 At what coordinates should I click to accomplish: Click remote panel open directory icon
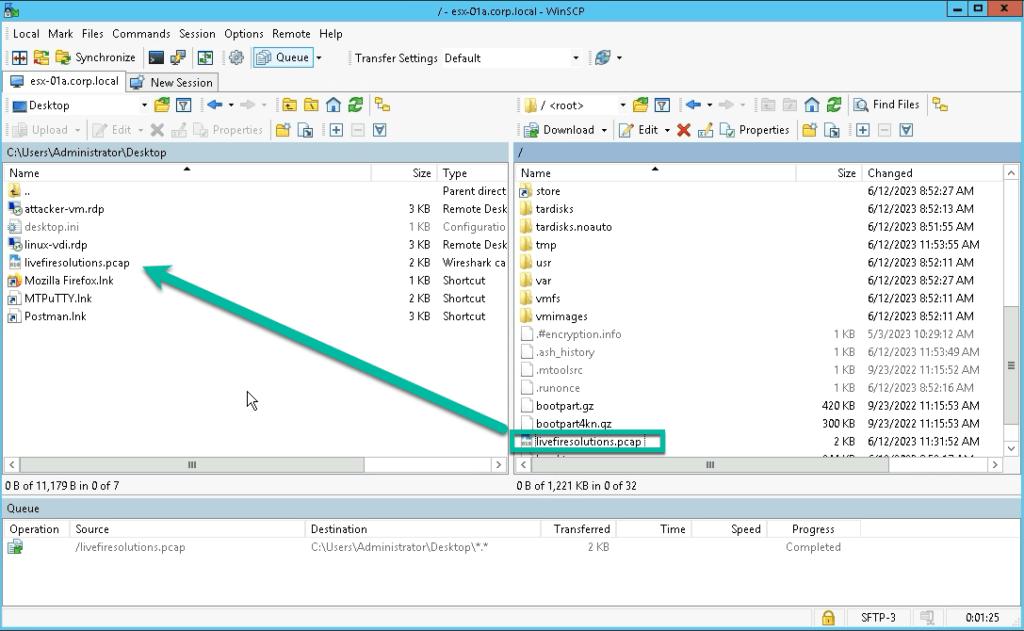(641, 105)
